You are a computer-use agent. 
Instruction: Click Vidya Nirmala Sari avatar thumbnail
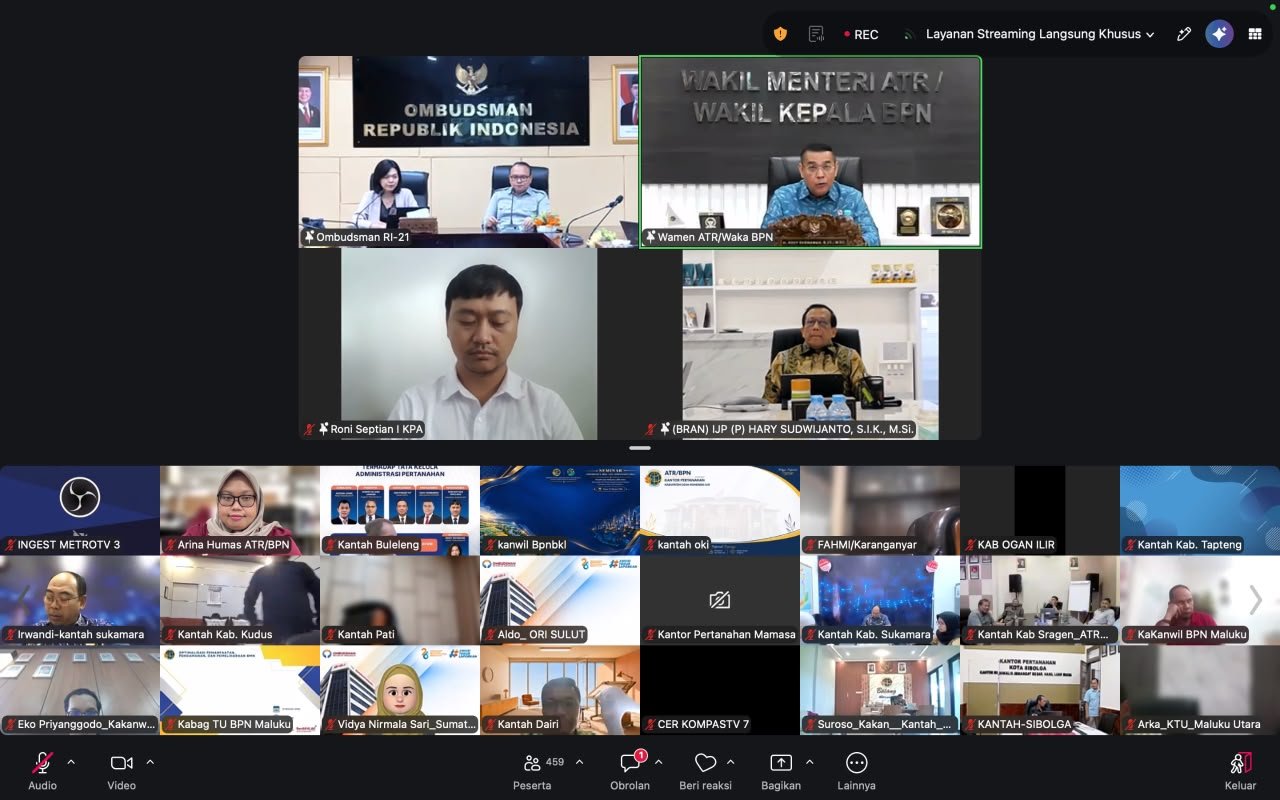click(x=400, y=690)
